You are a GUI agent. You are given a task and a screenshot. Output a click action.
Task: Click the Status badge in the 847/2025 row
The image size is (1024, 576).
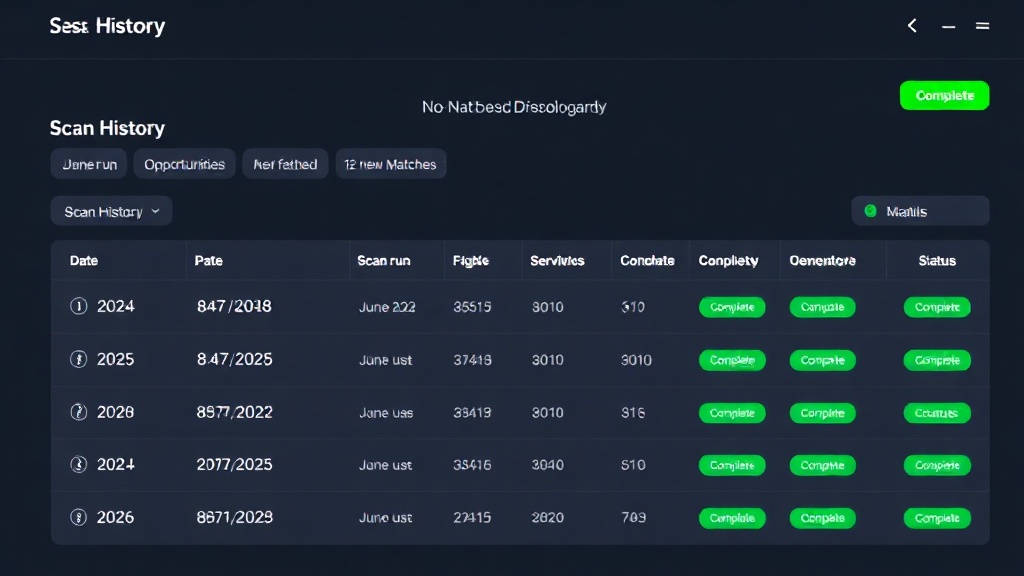937,360
